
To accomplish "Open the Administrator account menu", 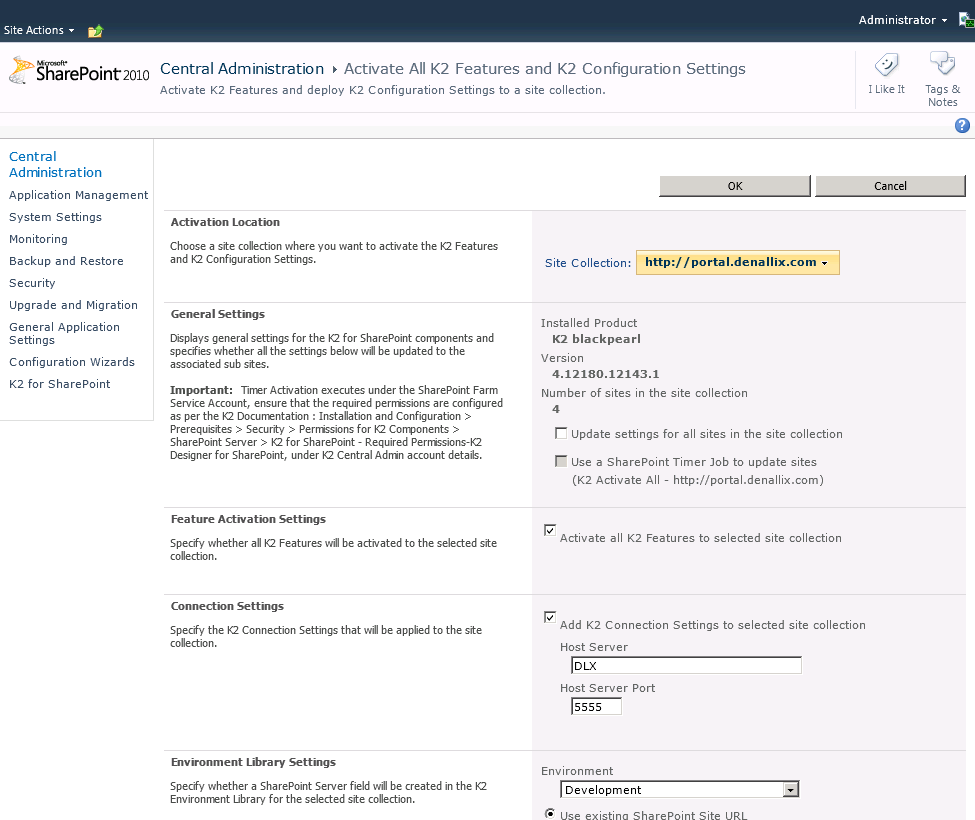I will 902,20.
